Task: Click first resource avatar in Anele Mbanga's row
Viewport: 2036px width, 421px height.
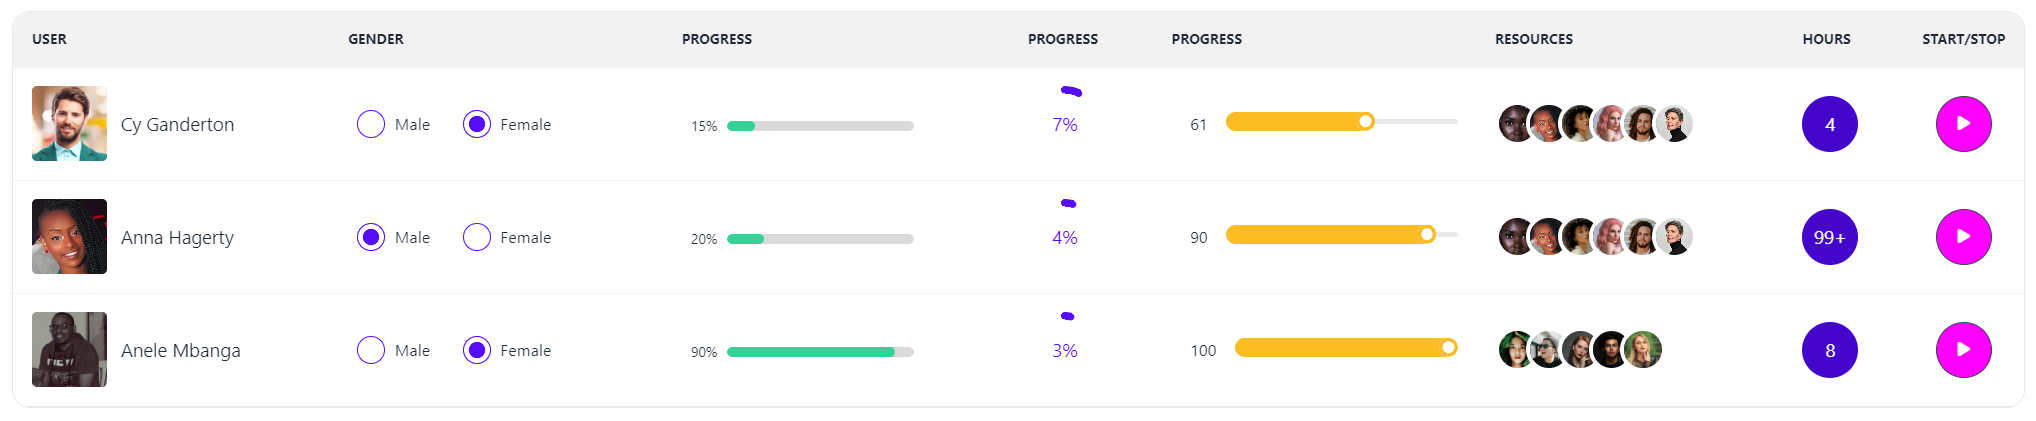Action: point(1515,350)
